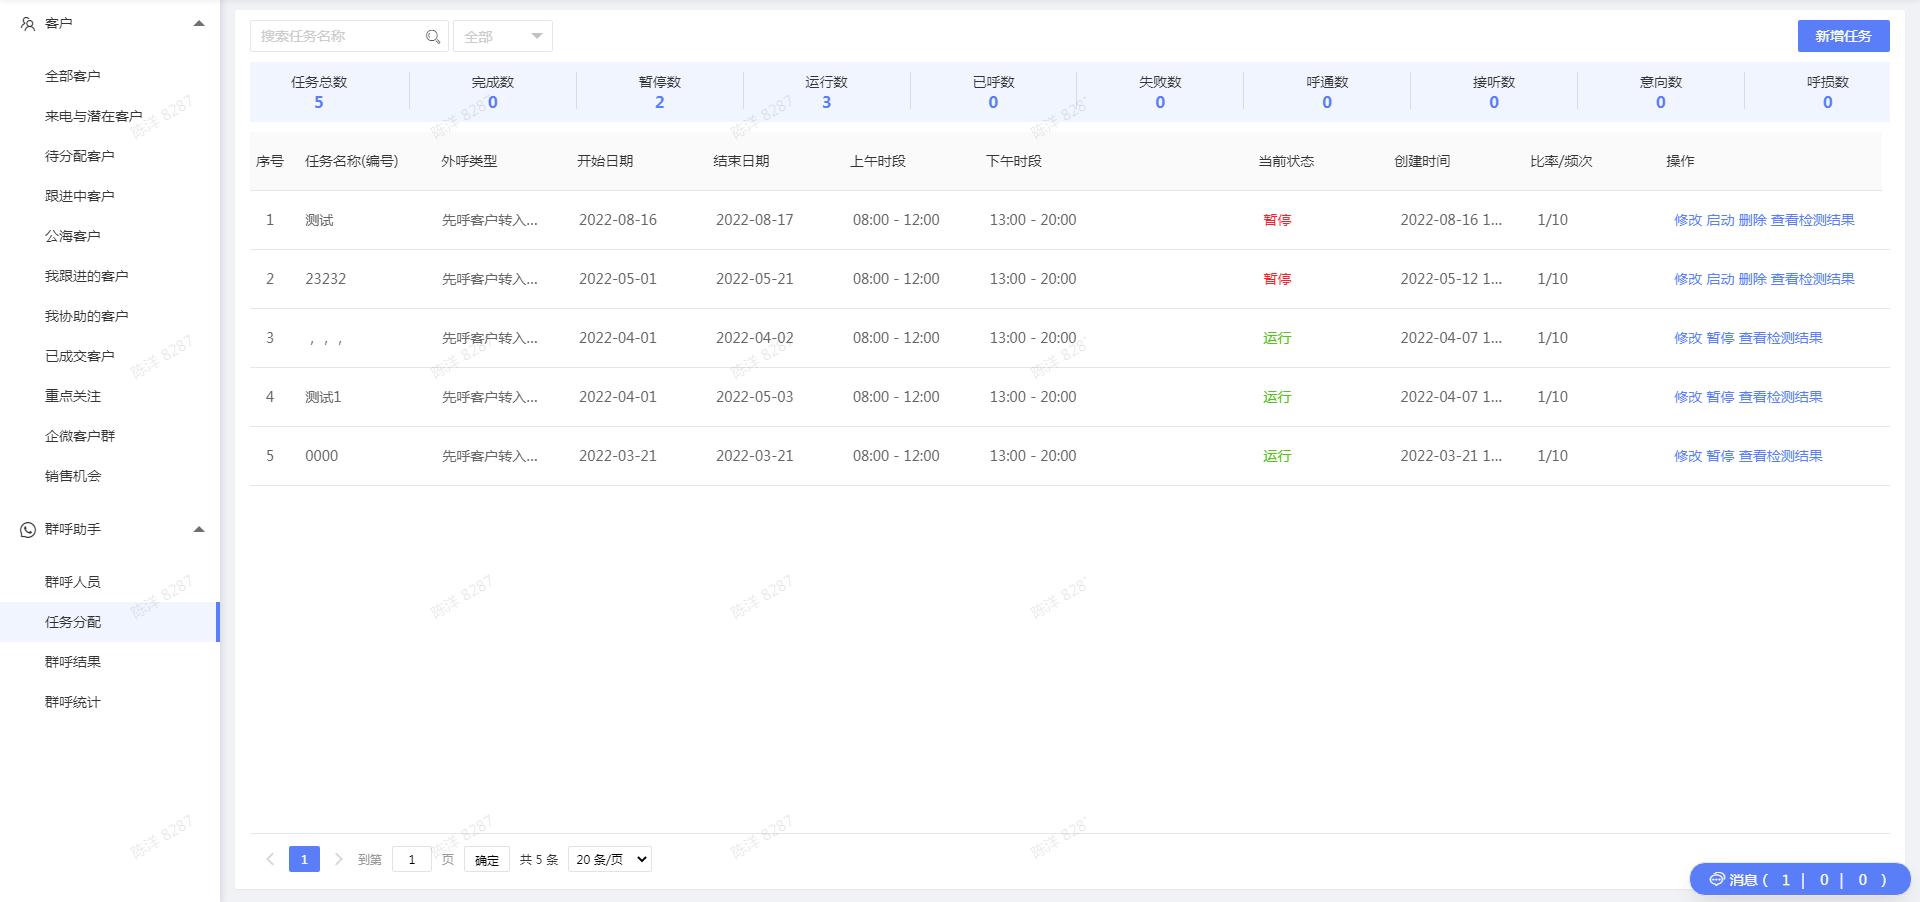The width and height of the screenshot is (1920, 902).
Task: Click the 客户 person icon in sidebar
Action: coord(28,24)
